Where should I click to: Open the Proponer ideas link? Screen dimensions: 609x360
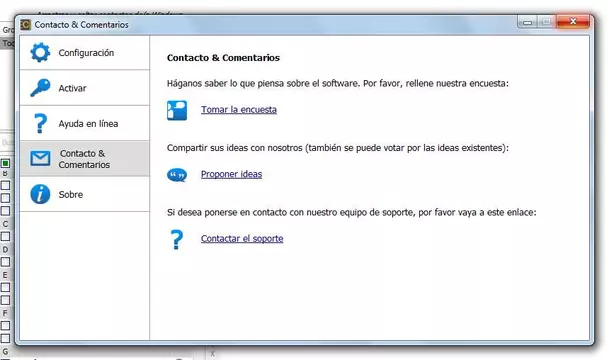point(231,174)
